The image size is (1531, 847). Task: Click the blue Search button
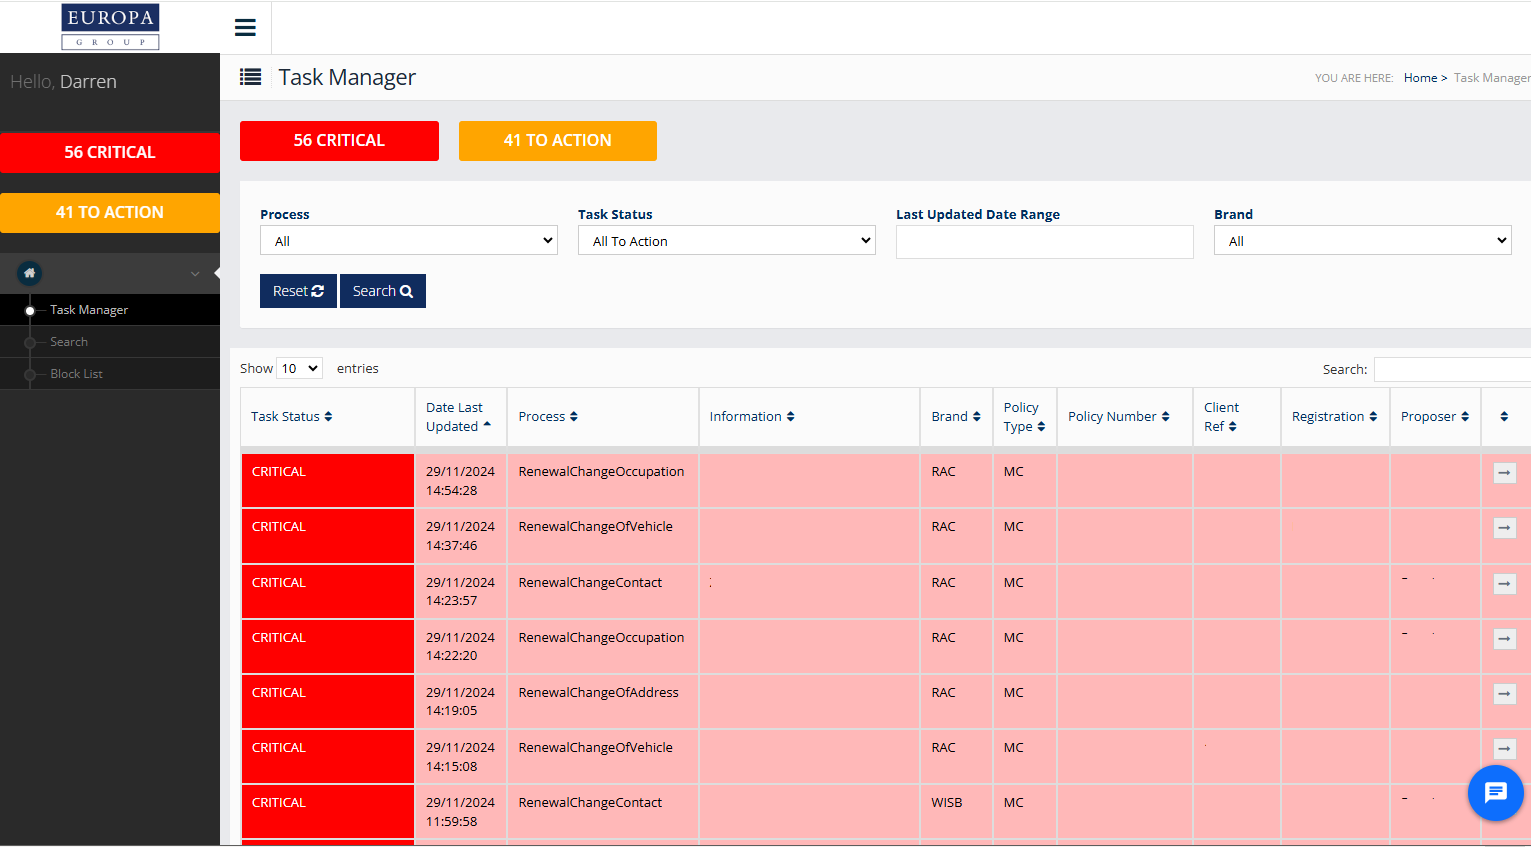(x=382, y=291)
